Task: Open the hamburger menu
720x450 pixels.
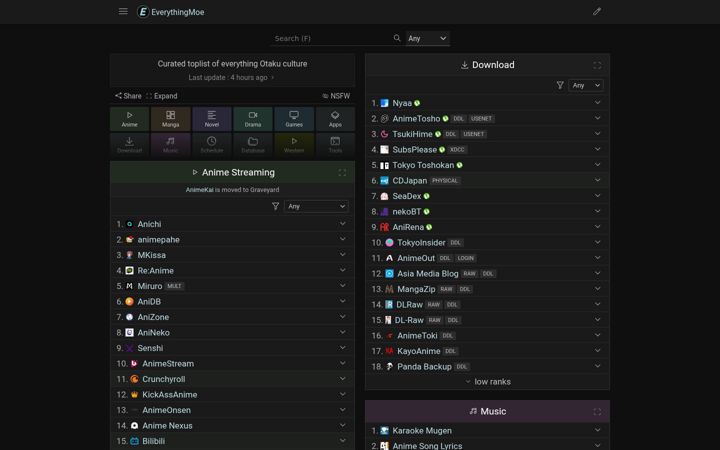Action: (x=123, y=11)
